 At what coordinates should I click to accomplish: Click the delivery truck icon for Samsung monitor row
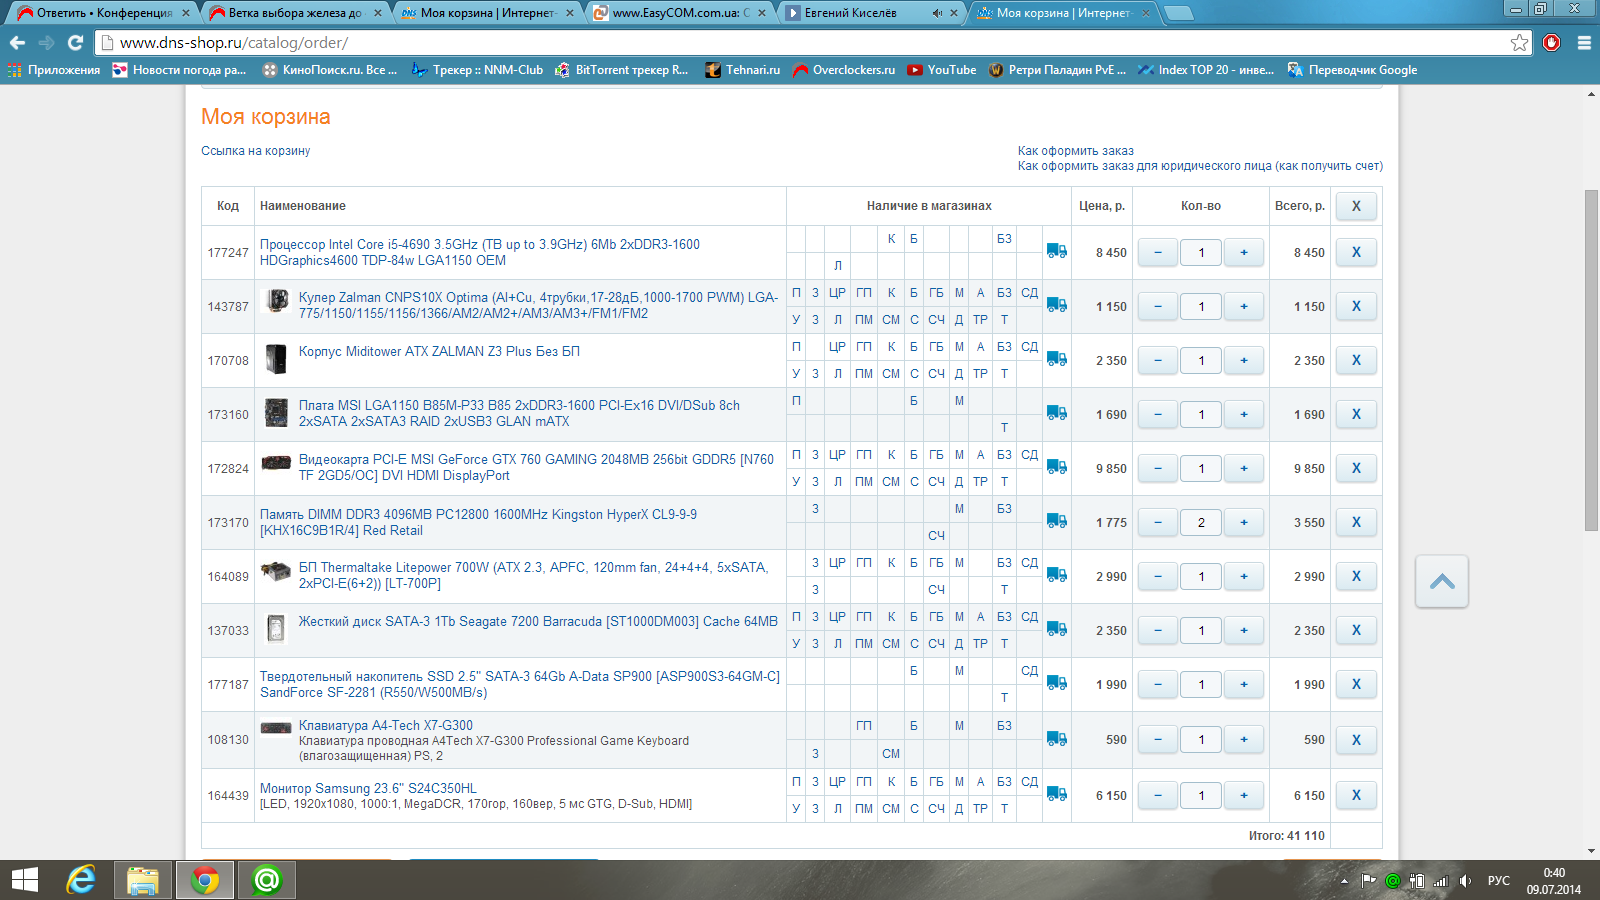pyautogui.click(x=1057, y=794)
